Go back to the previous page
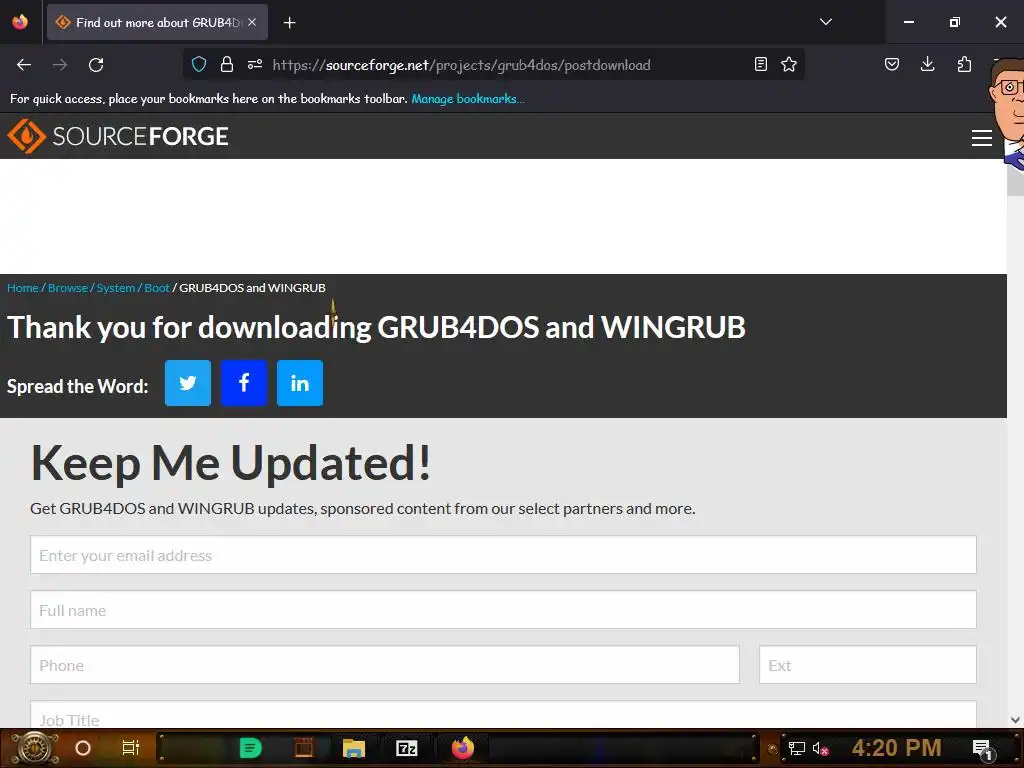Screen dimensions: 1024x768 [24, 65]
